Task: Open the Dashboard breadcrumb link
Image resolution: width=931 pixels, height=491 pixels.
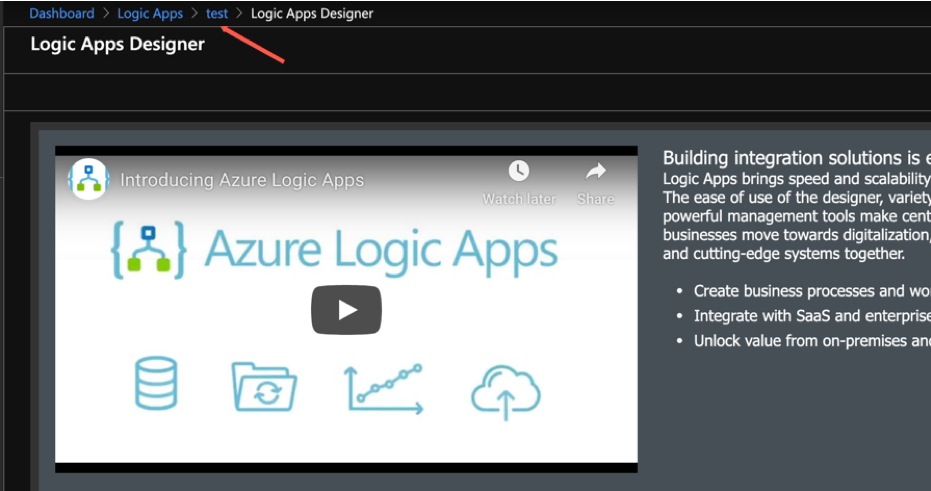Action: 62,13
